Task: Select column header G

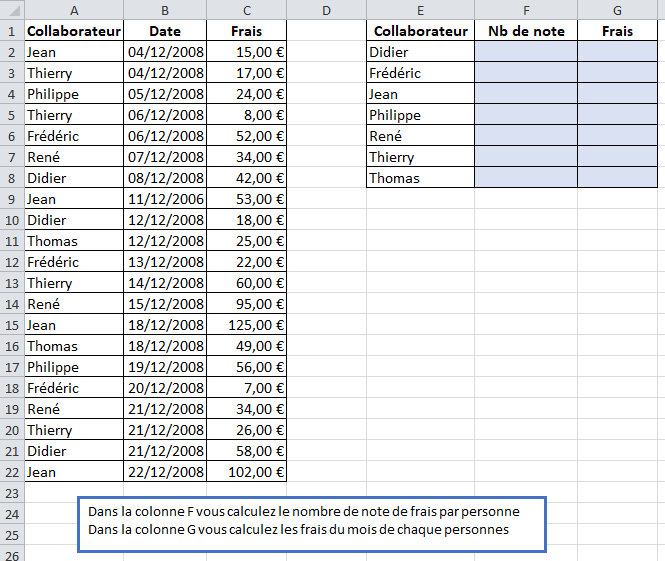Action: pos(617,10)
